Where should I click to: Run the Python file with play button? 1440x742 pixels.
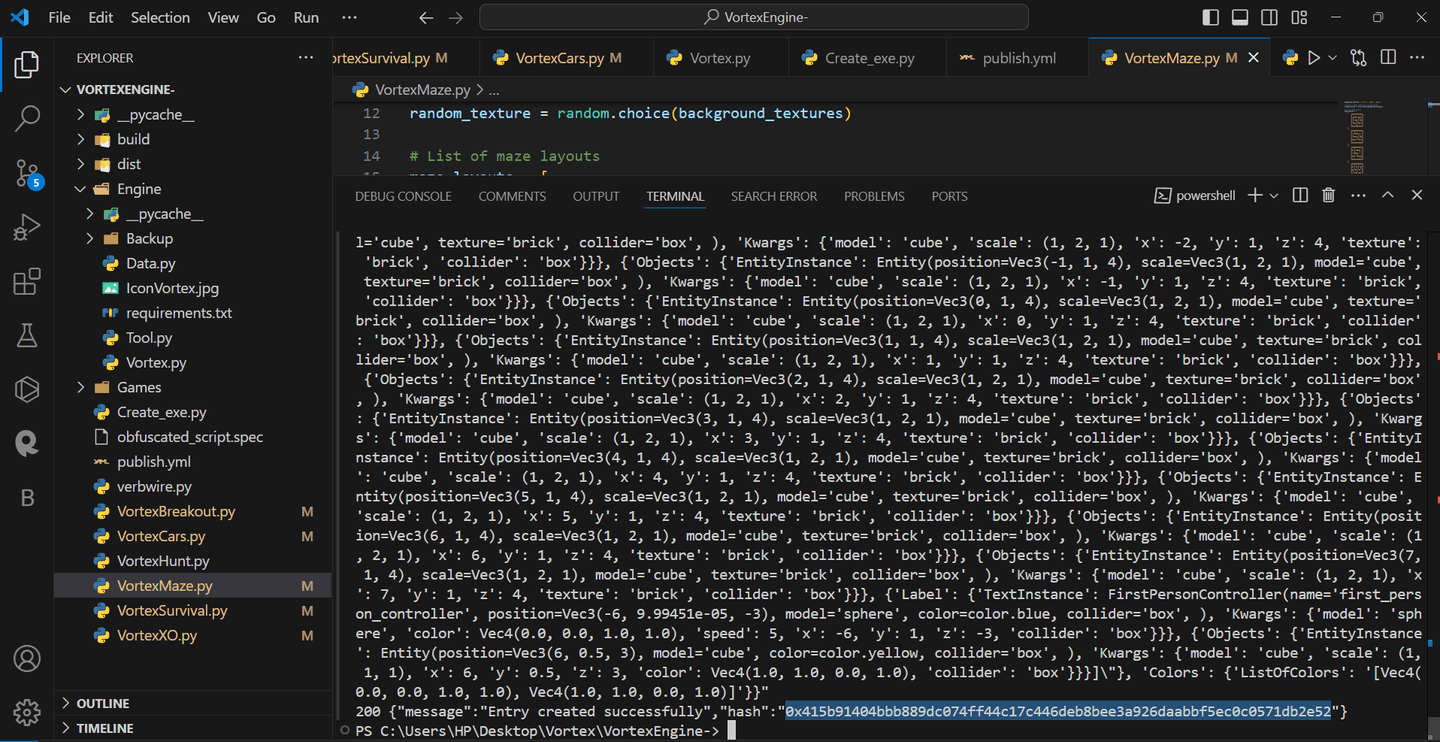(x=1314, y=58)
